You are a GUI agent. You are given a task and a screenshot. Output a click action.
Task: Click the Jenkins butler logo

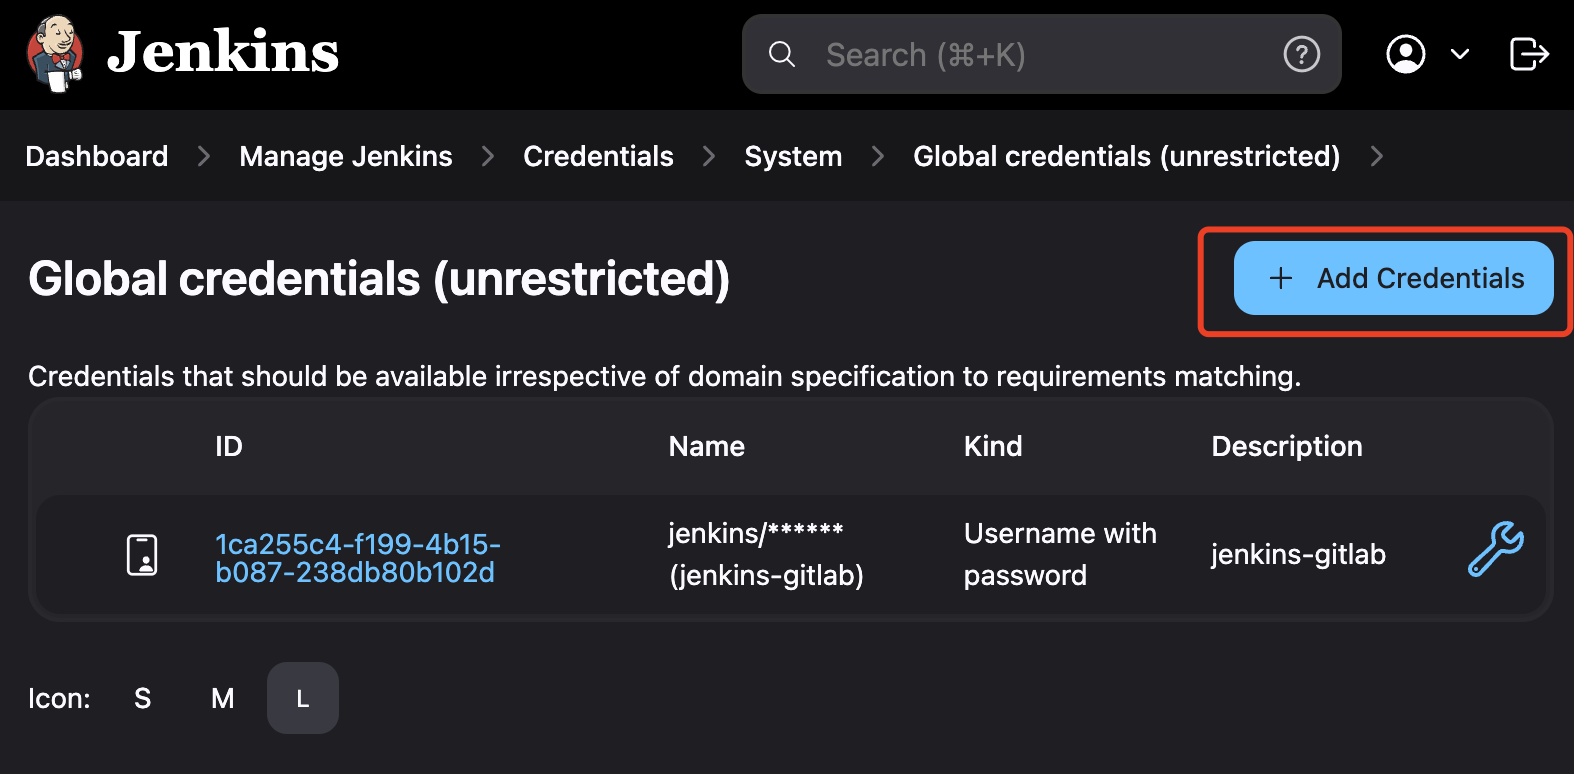(x=55, y=53)
